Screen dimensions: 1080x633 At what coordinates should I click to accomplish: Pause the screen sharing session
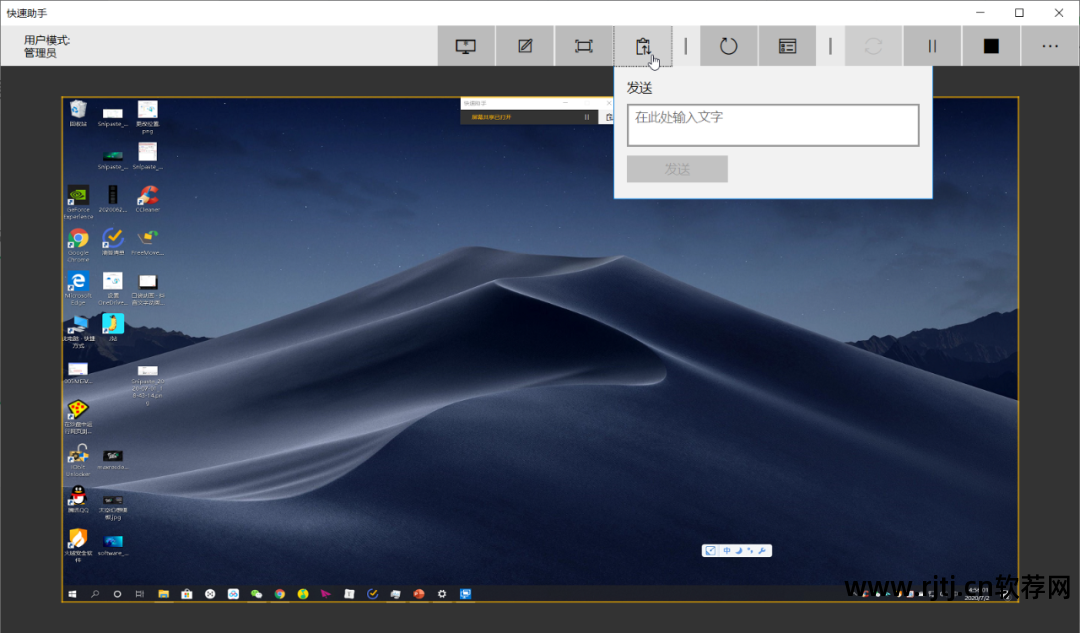[x=932, y=46]
